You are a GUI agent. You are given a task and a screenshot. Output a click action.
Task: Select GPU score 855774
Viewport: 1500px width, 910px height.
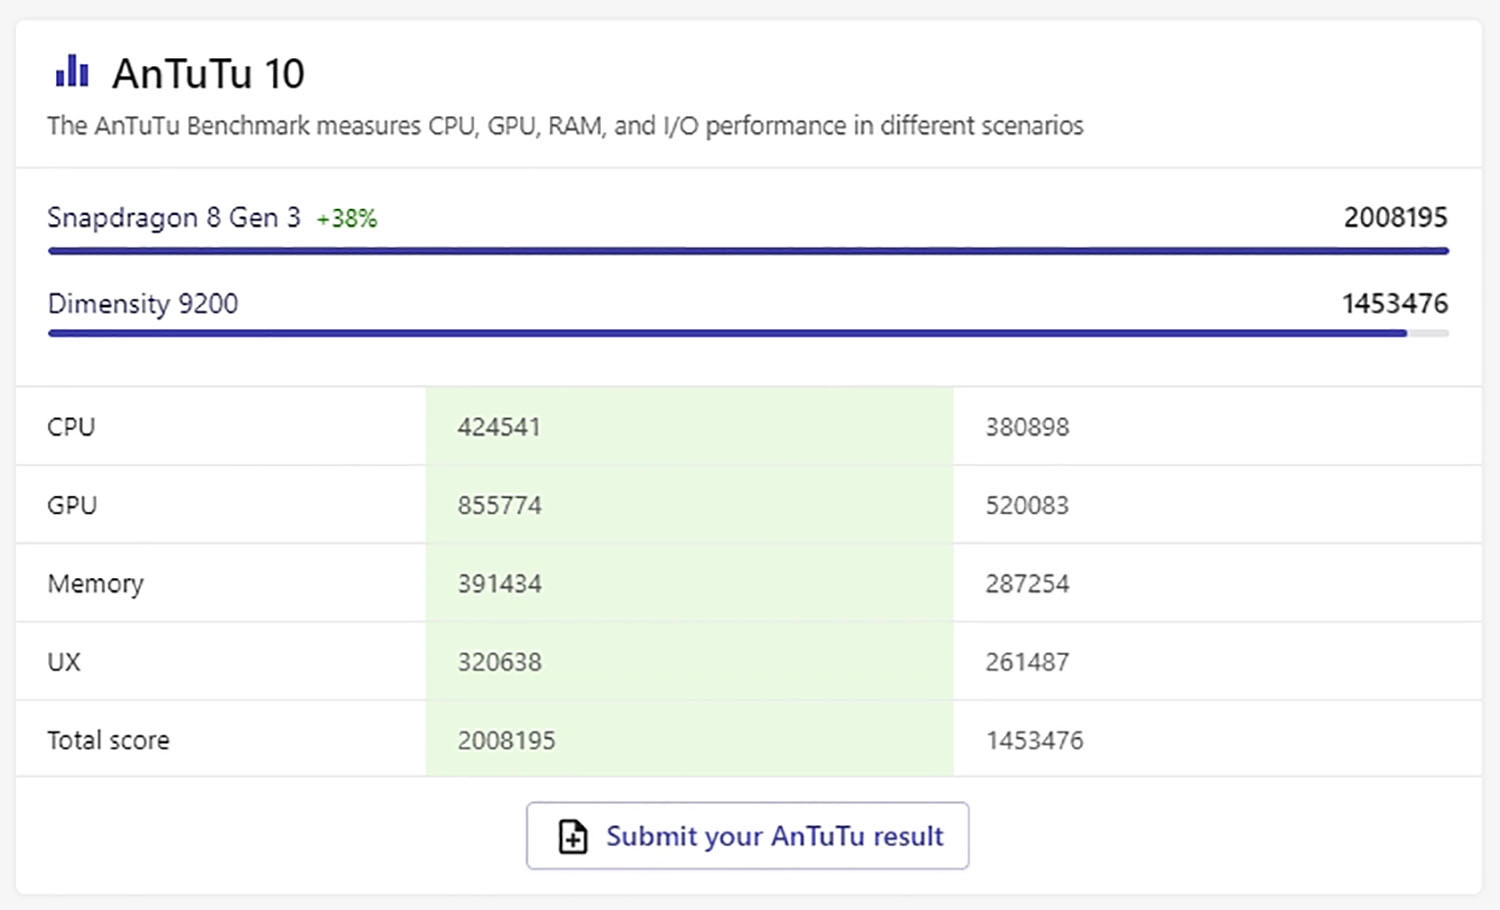pyautogui.click(x=499, y=505)
